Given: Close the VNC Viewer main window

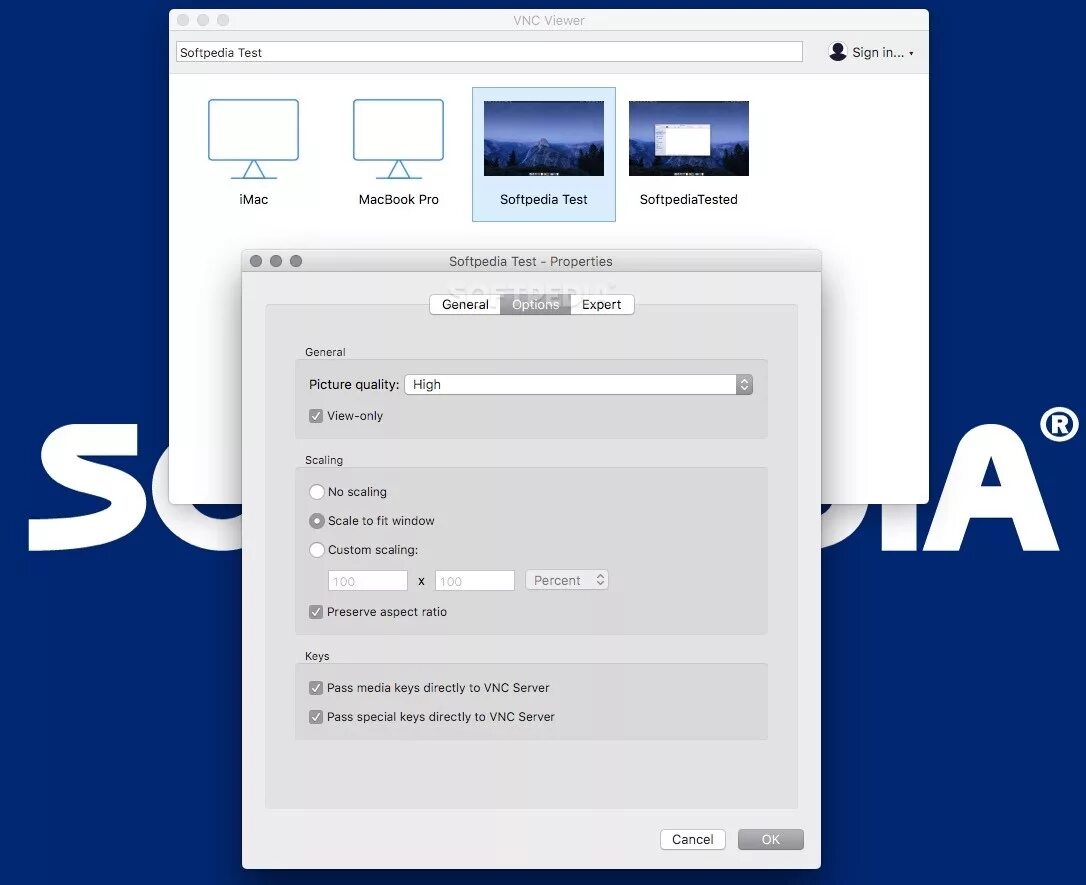Looking at the screenshot, I should (183, 20).
